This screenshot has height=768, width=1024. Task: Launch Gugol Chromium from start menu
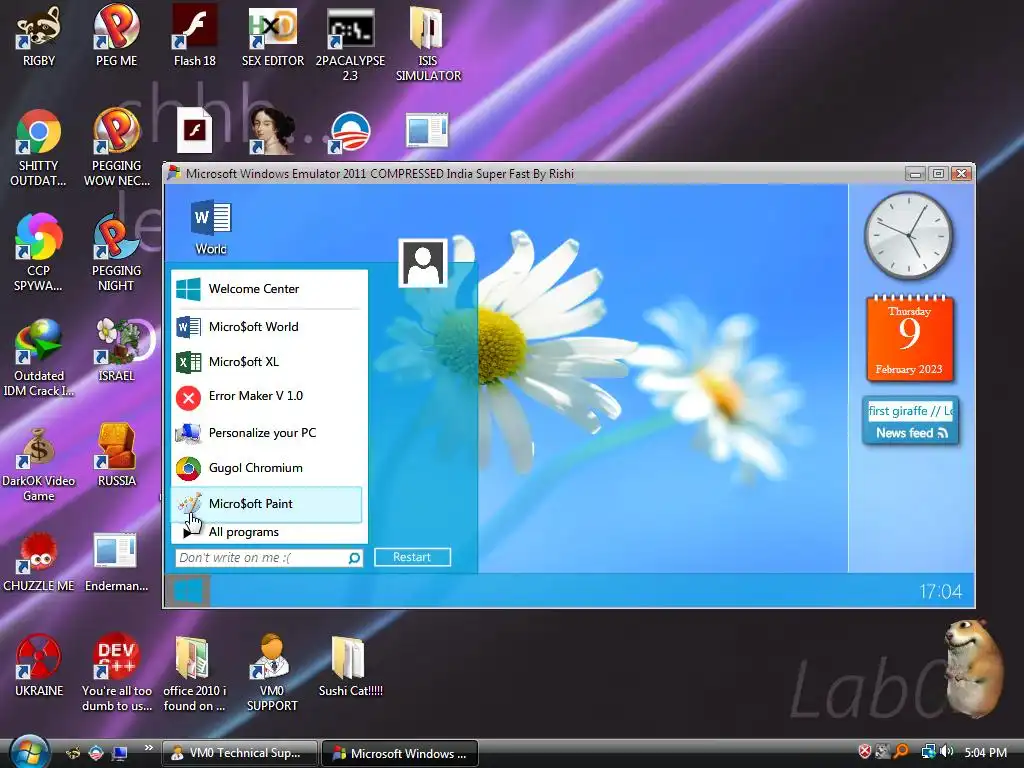pyautogui.click(x=266, y=468)
